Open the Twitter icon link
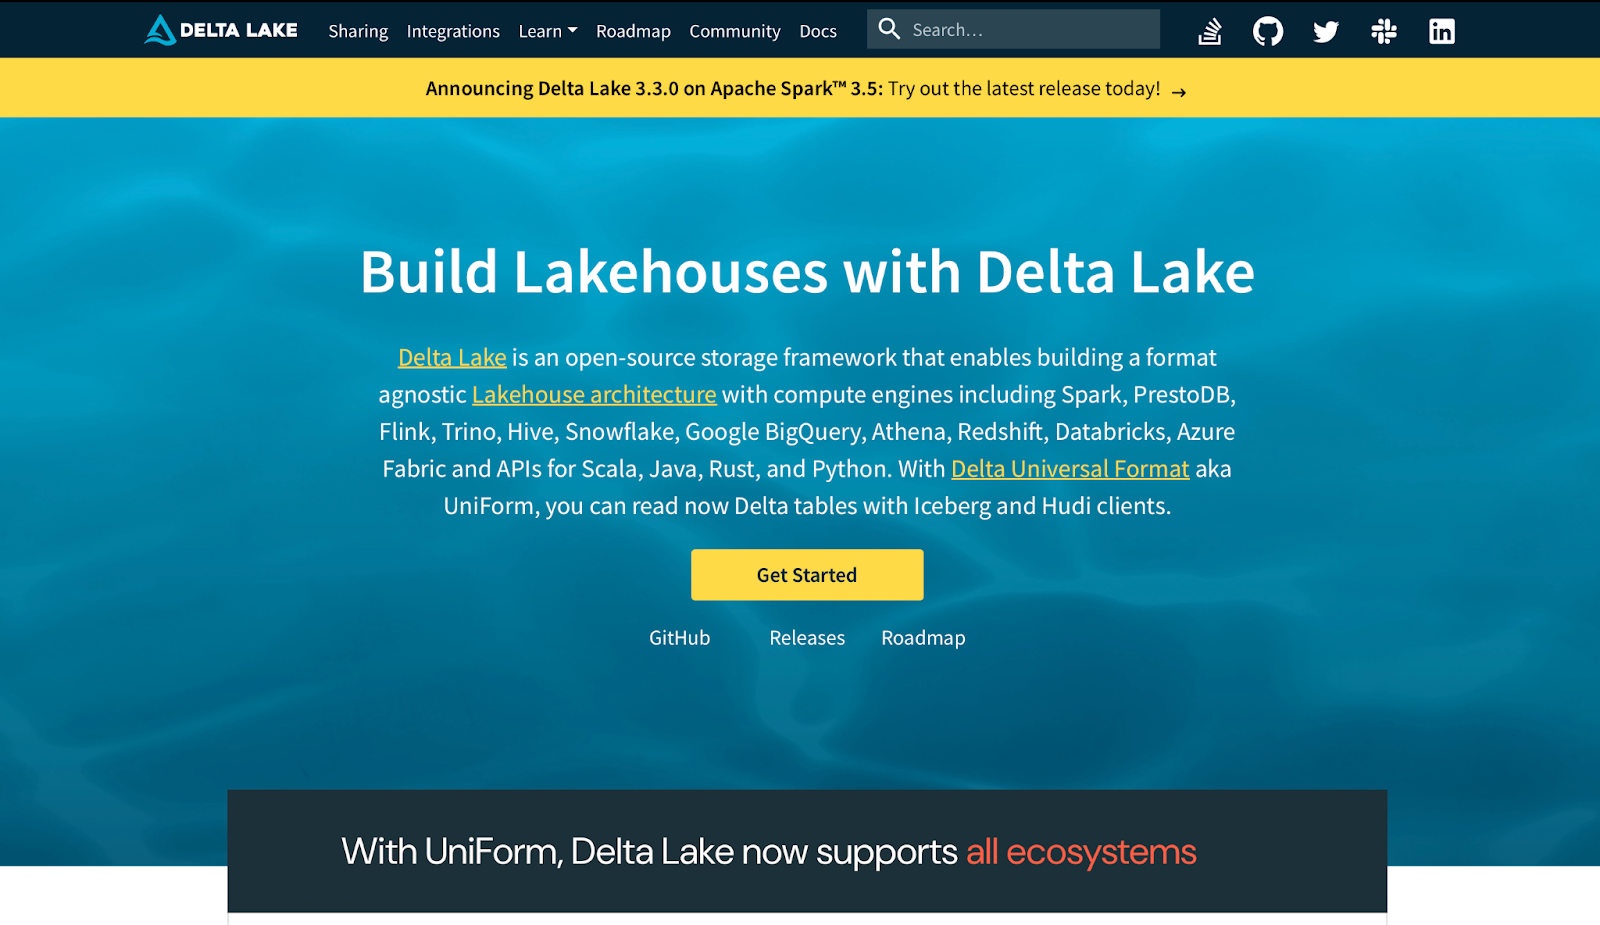 pyautogui.click(x=1326, y=32)
